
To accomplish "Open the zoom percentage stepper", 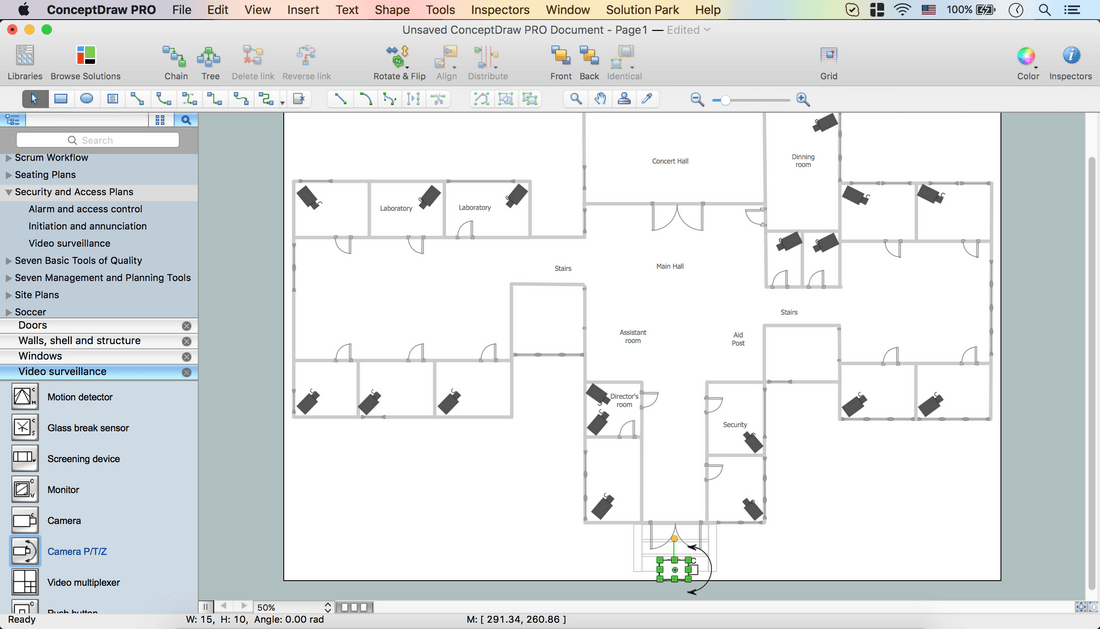I will 328,607.
